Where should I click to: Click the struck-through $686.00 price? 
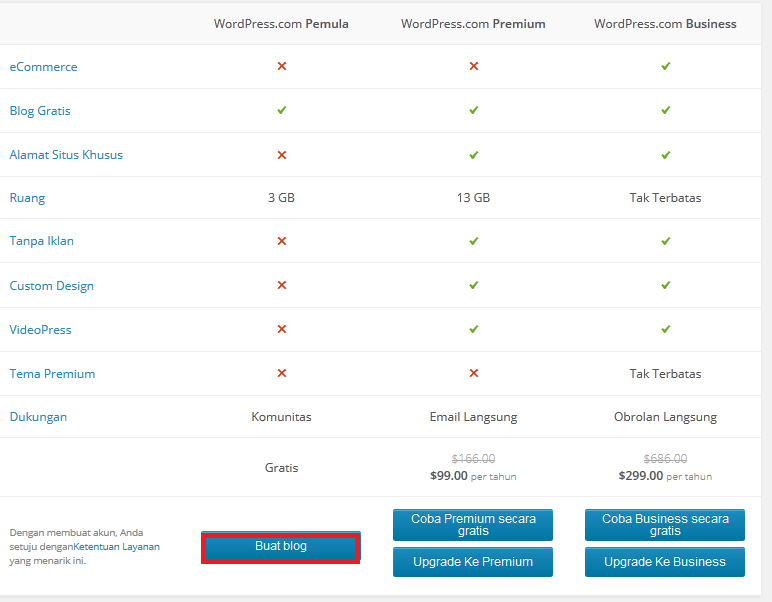pyautogui.click(x=665, y=459)
